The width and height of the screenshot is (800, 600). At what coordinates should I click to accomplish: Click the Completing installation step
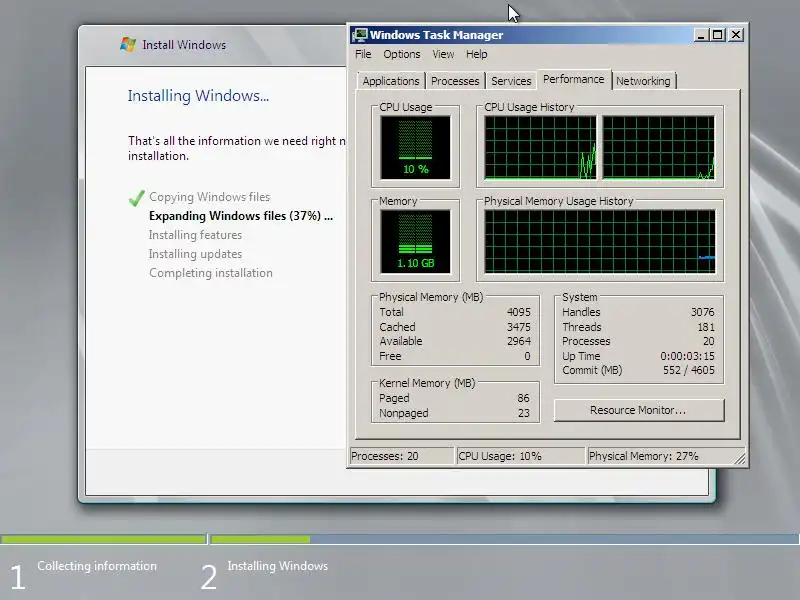coord(211,273)
